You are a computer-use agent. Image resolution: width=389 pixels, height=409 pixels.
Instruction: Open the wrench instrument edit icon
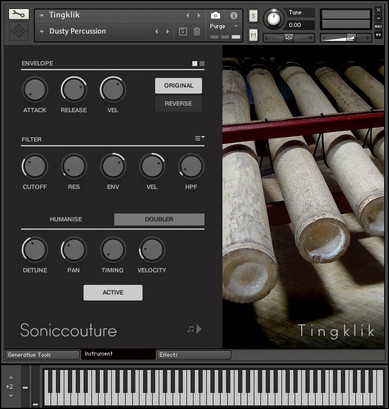19,14
